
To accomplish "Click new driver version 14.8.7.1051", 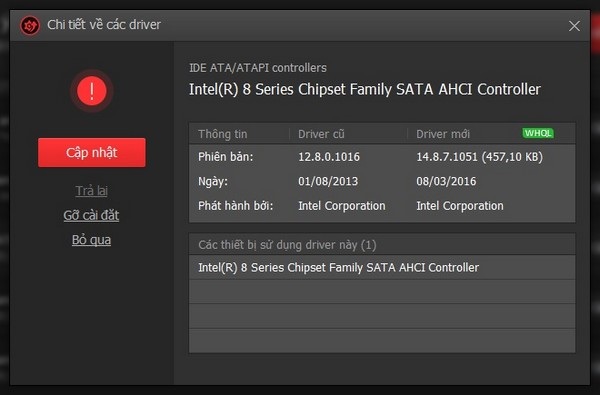I will click(447, 157).
